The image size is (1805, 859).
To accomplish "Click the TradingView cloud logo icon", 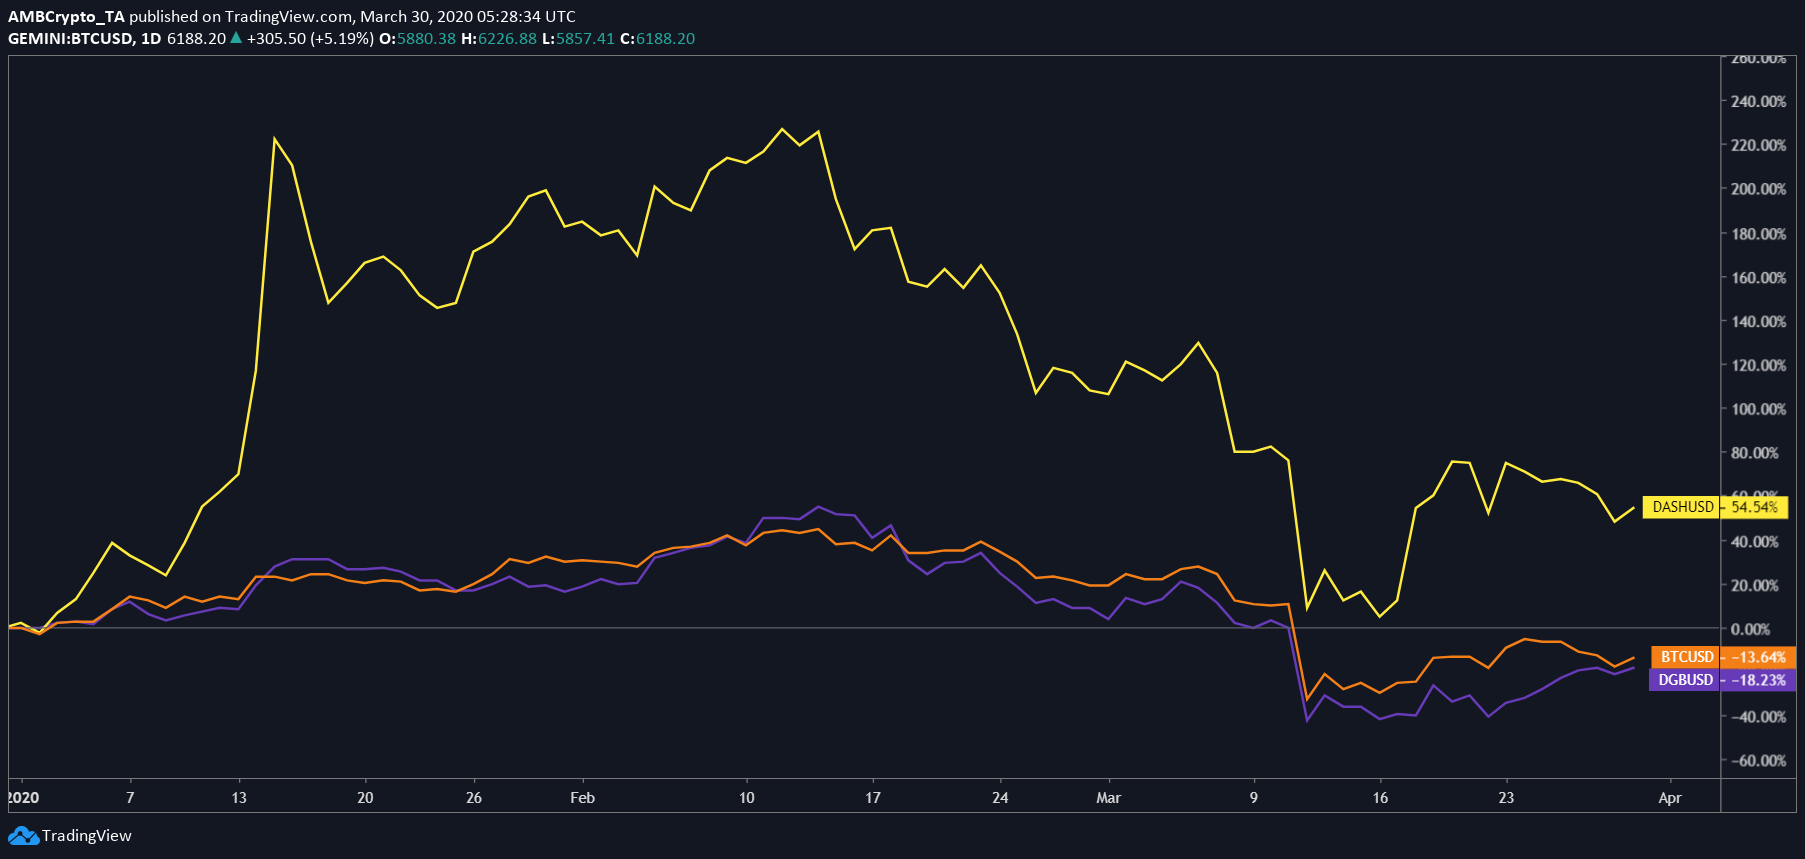I will [23, 835].
